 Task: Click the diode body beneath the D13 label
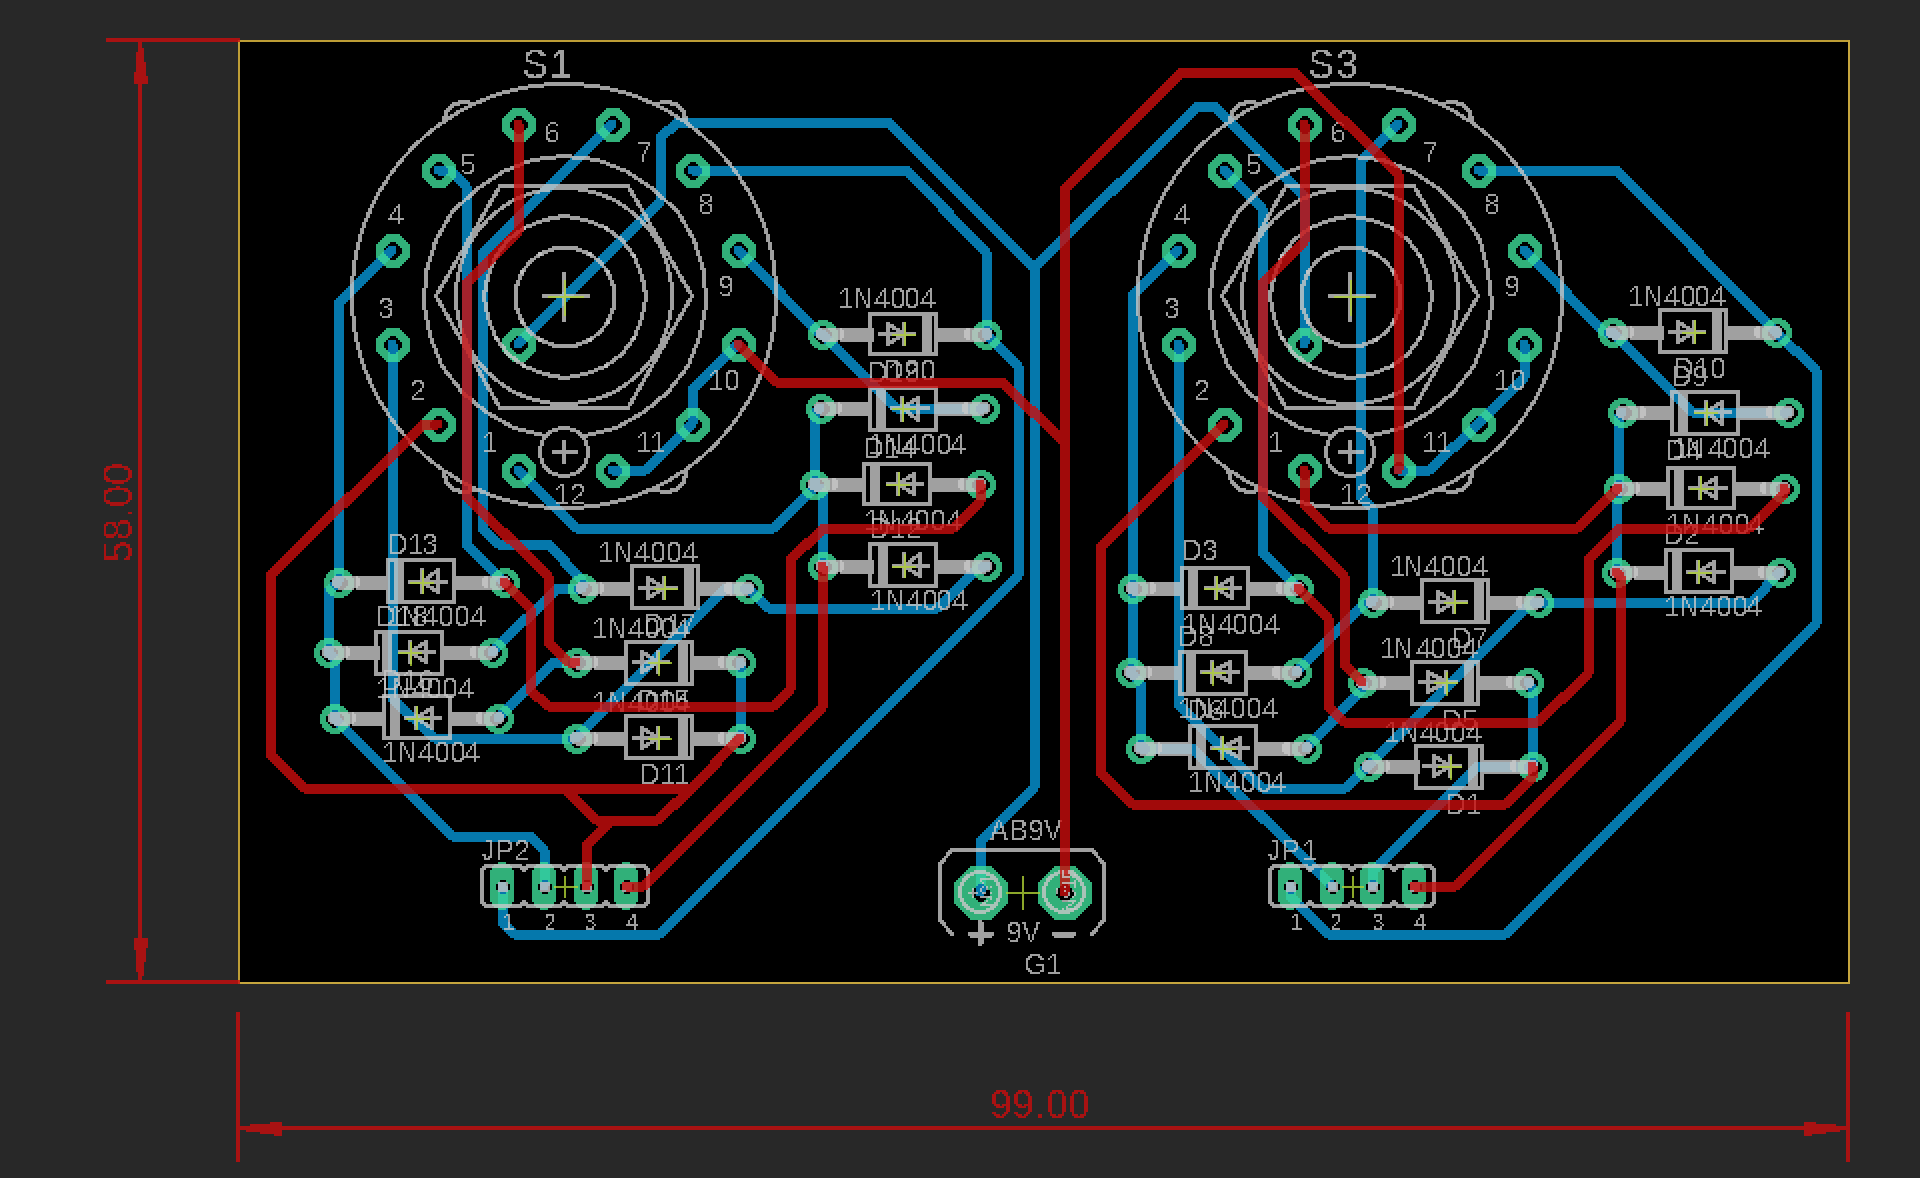[x=421, y=581]
